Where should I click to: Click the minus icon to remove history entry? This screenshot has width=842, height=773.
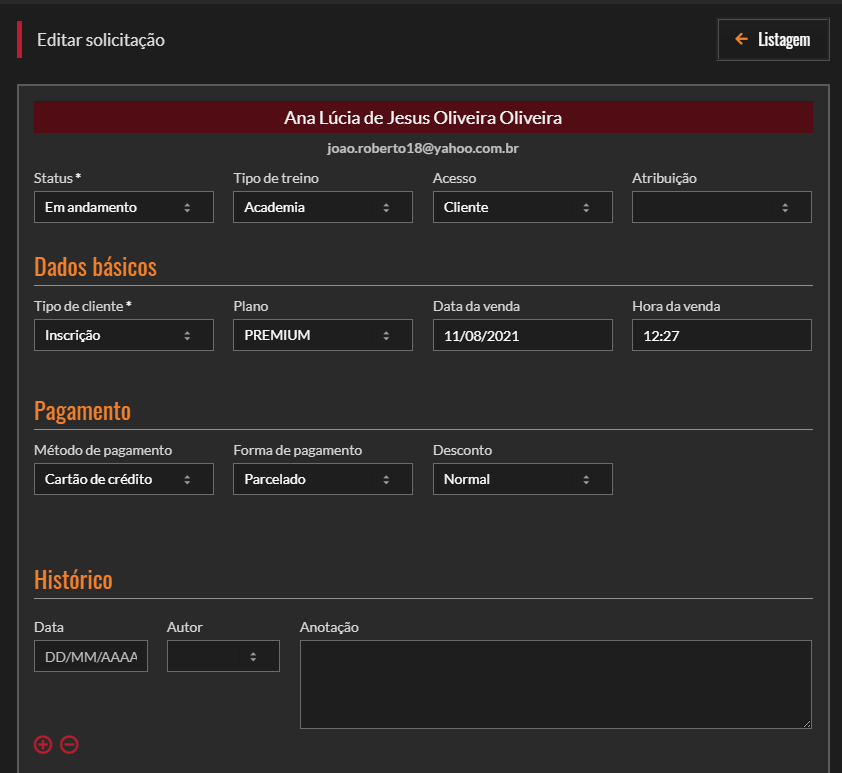pyautogui.click(x=69, y=744)
